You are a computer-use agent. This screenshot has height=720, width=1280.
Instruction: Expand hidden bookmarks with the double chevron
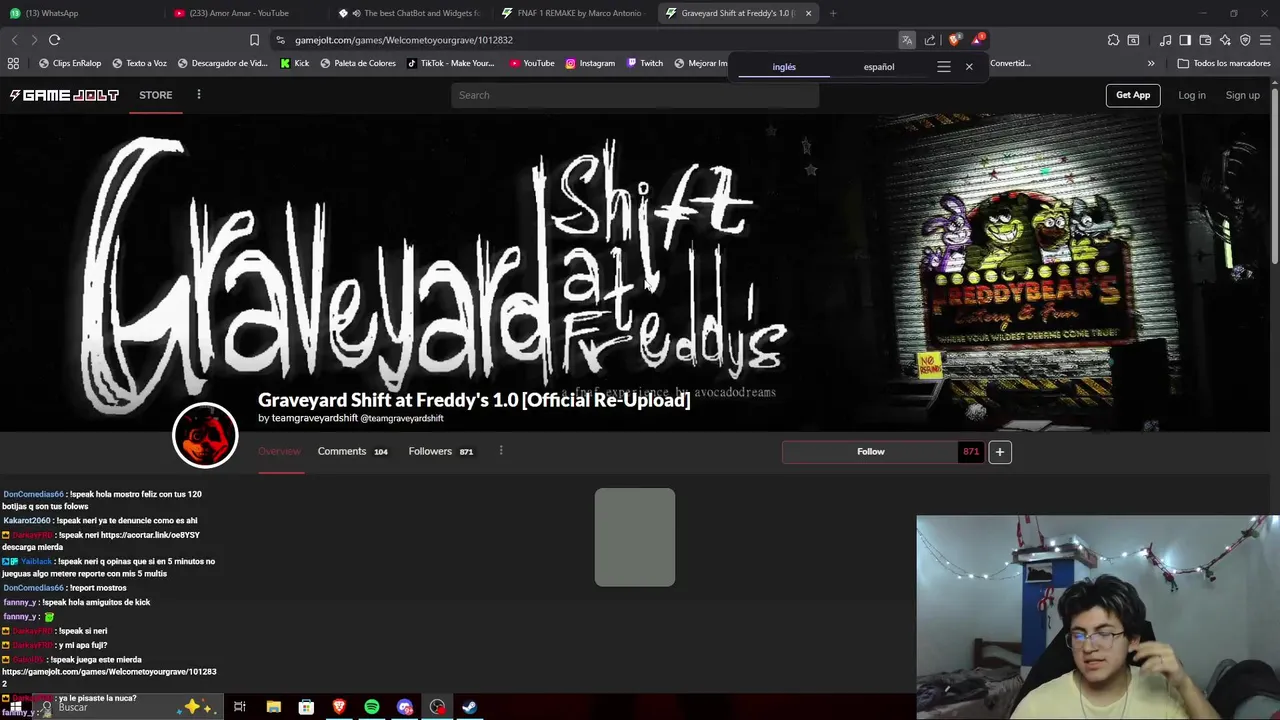[x=1151, y=63]
